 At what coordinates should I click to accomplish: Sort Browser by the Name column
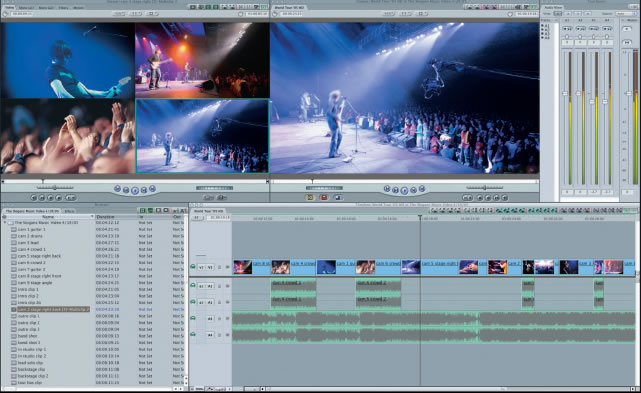click(48, 217)
